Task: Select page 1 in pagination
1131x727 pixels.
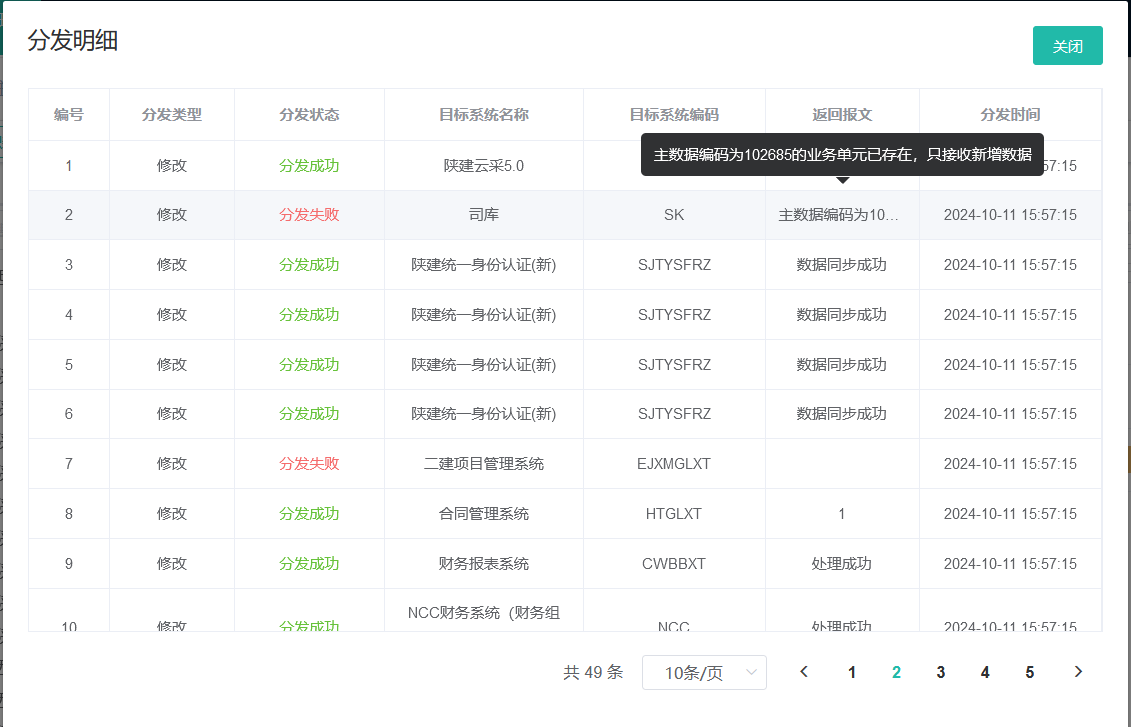Action: [x=852, y=672]
